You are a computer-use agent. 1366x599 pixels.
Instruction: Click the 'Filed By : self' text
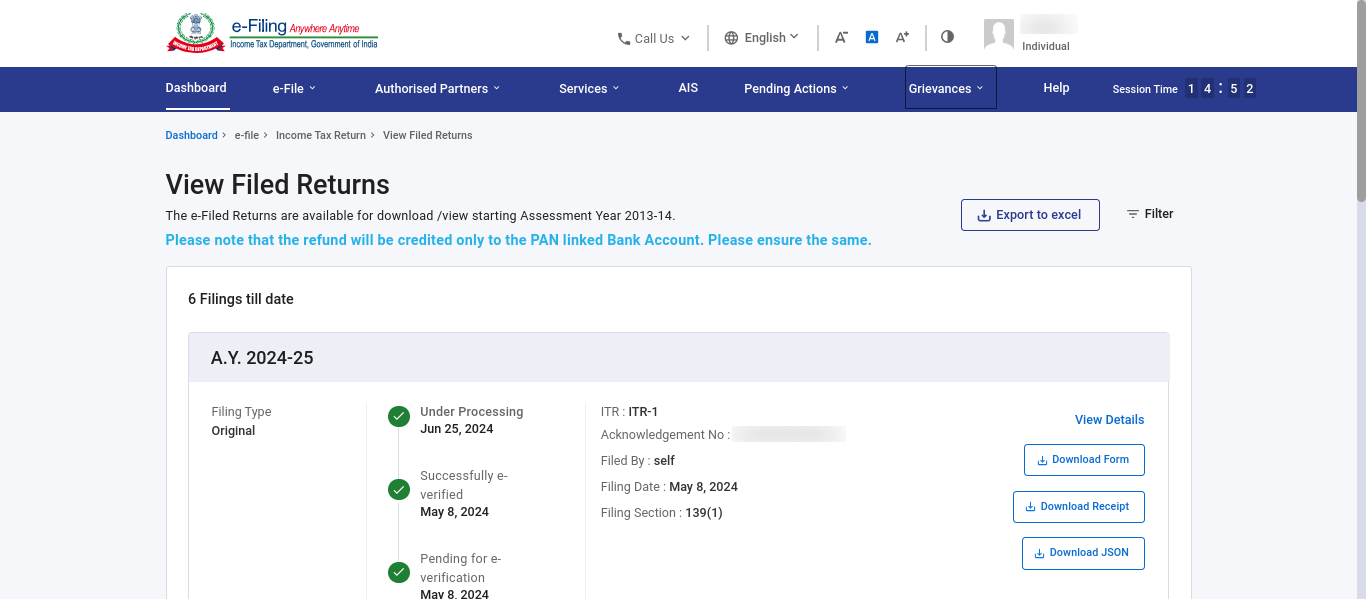point(638,461)
